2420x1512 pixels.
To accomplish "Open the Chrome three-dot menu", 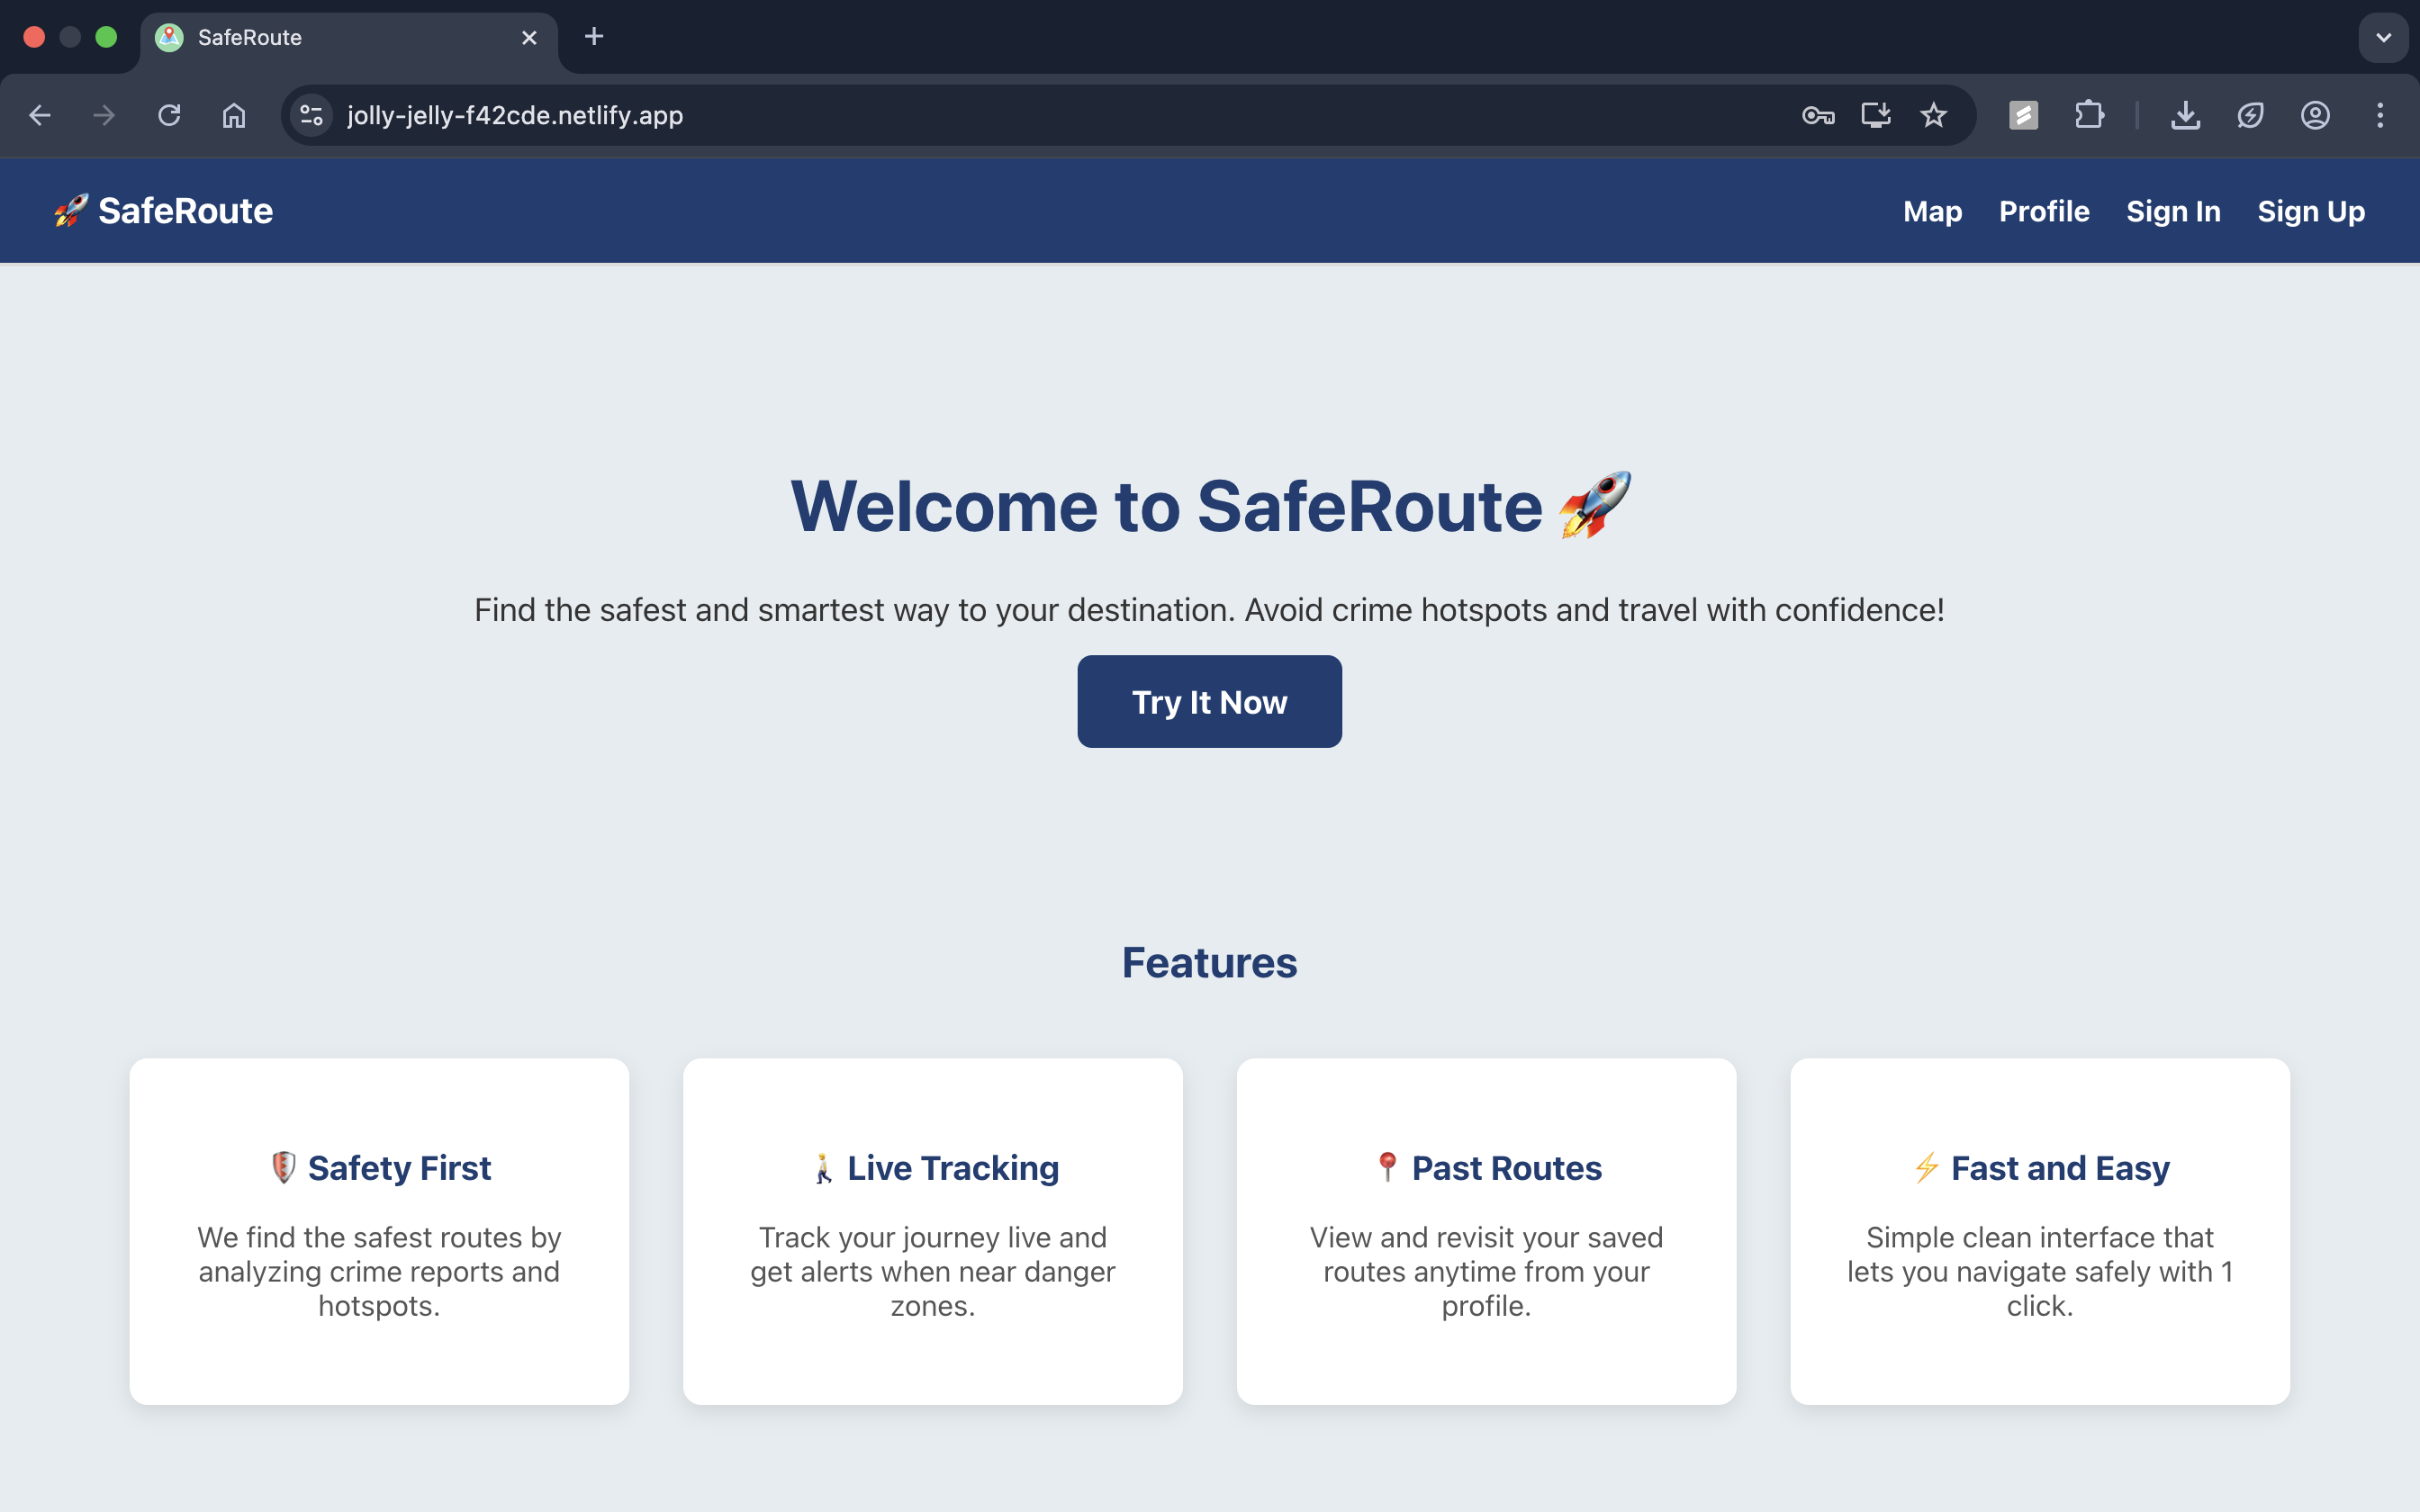I will [2380, 115].
